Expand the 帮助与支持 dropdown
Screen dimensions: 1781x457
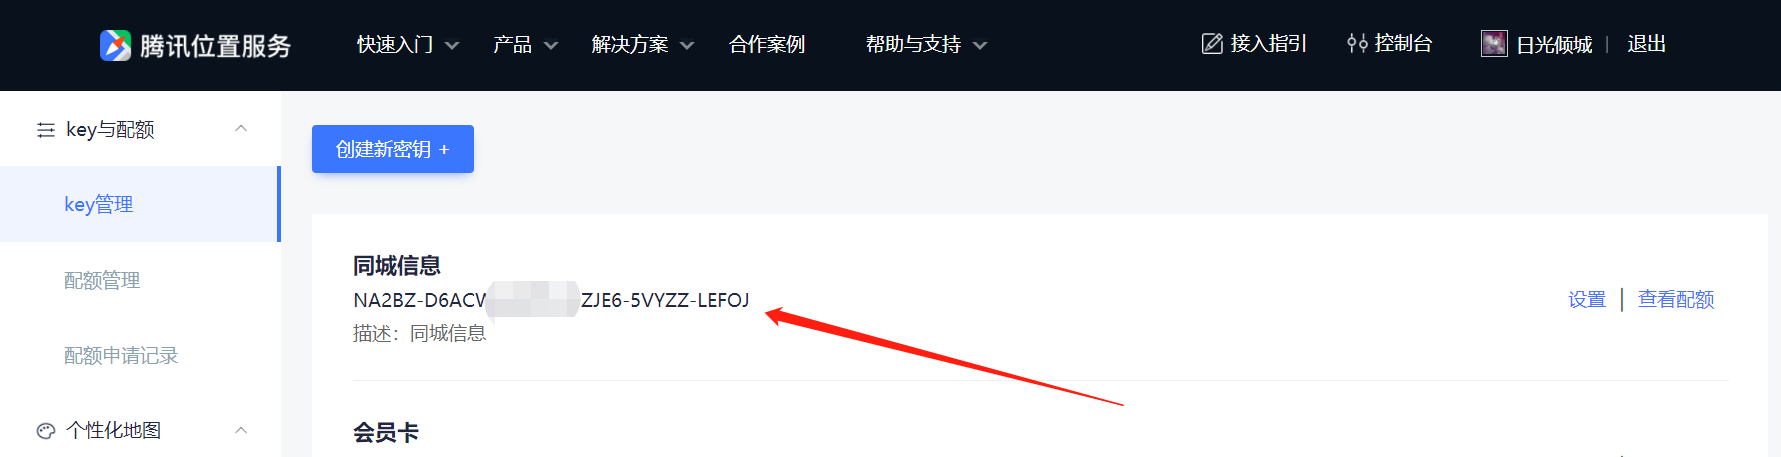click(x=926, y=45)
